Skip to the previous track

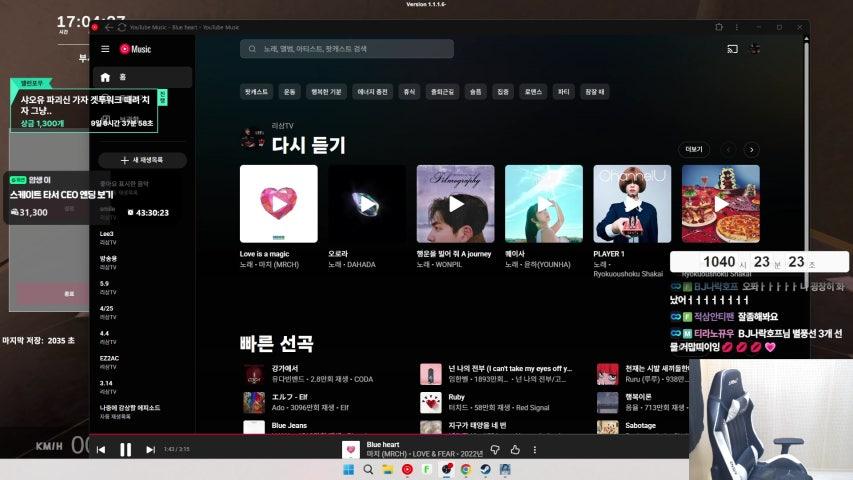(x=101, y=450)
